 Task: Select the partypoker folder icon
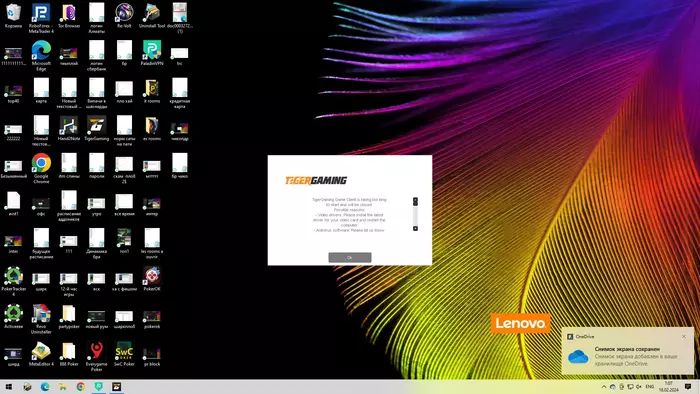click(69, 316)
